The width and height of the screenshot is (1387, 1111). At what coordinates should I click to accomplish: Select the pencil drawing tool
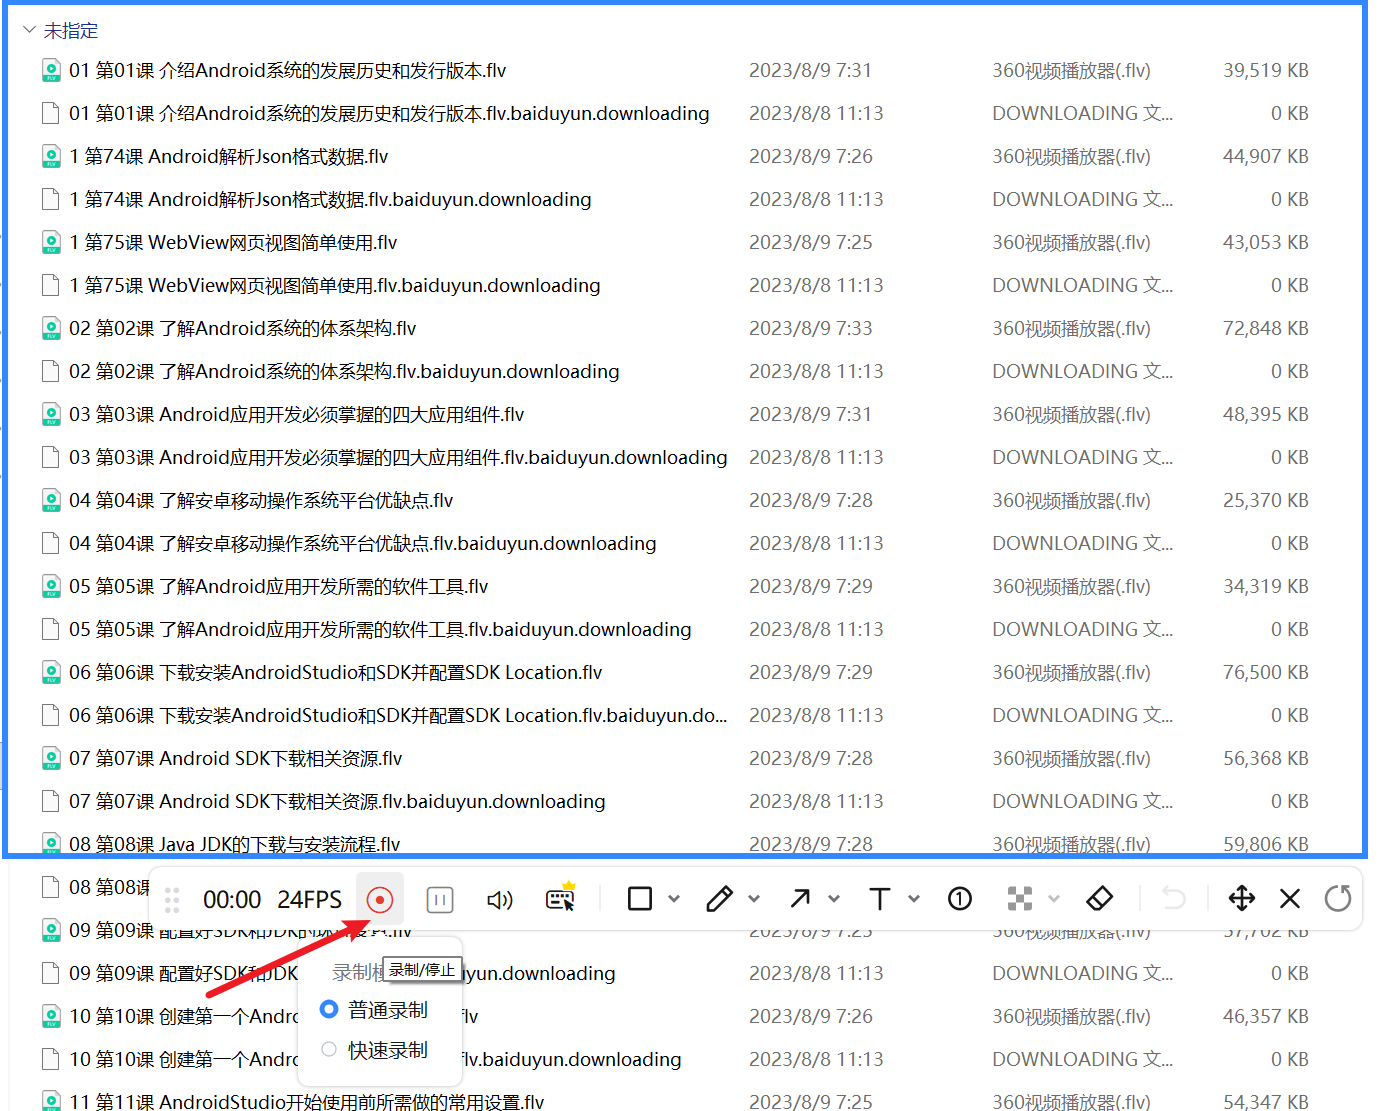[x=719, y=899]
